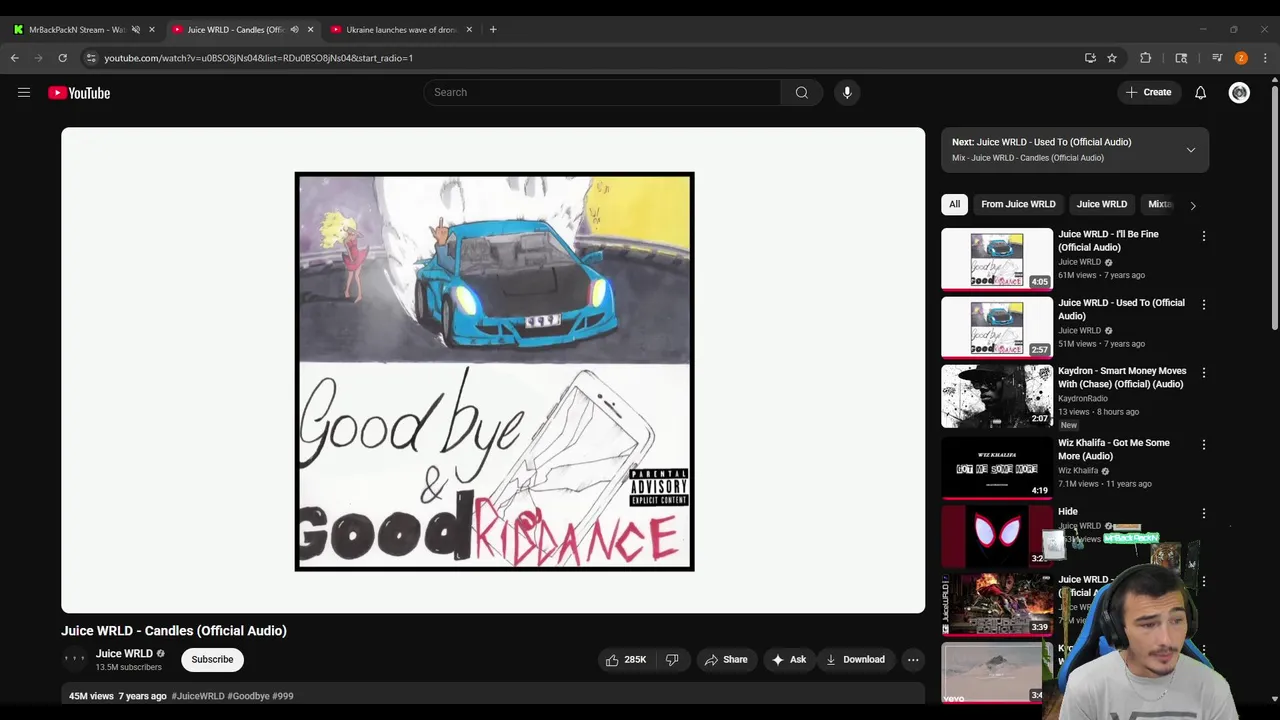Open Kaydron Smart Money Moves thumbnail
Image resolution: width=1280 pixels, height=720 pixels.
coord(997,396)
